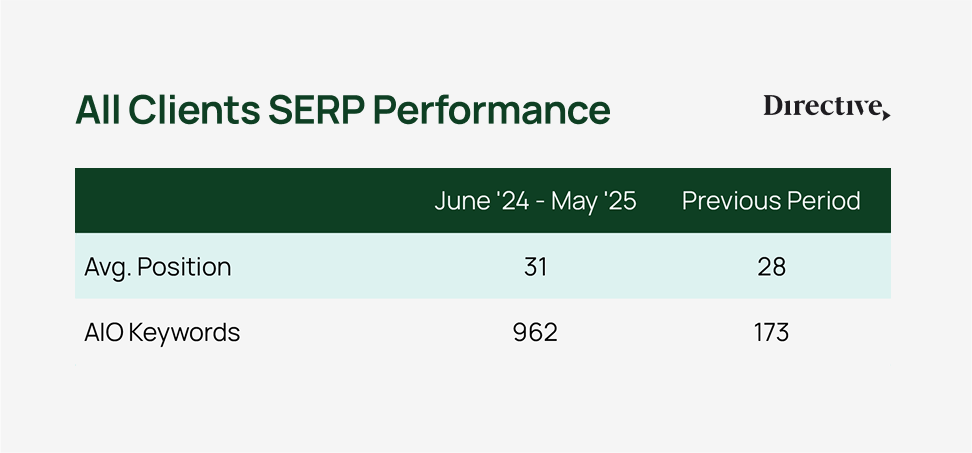Image resolution: width=972 pixels, height=453 pixels.
Task: Select the All Clients SERP Performance title
Action: coord(343,111)
